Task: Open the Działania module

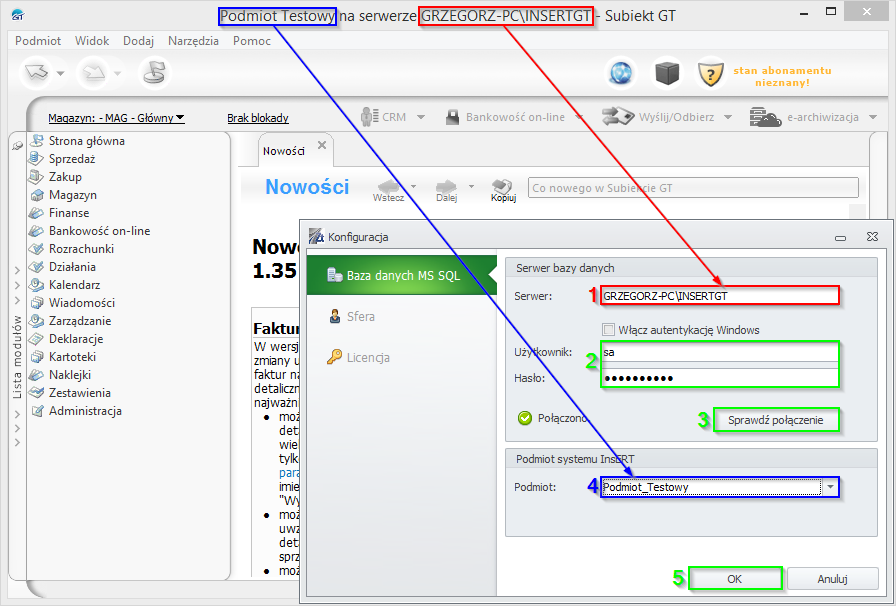Action: click(x=72, y=267)
